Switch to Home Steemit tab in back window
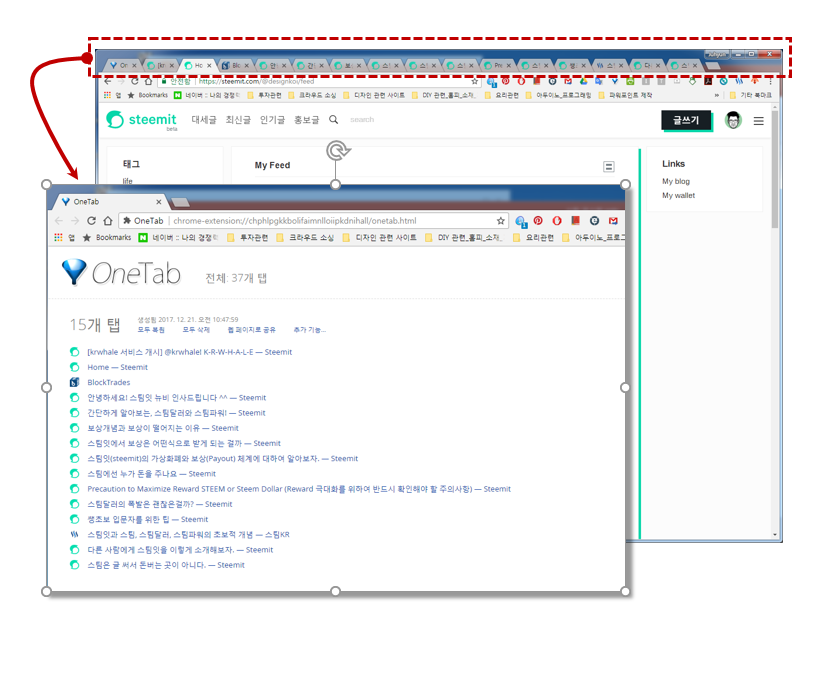The height and width of the screenshot is (690, 824). [x=198, y=65]
